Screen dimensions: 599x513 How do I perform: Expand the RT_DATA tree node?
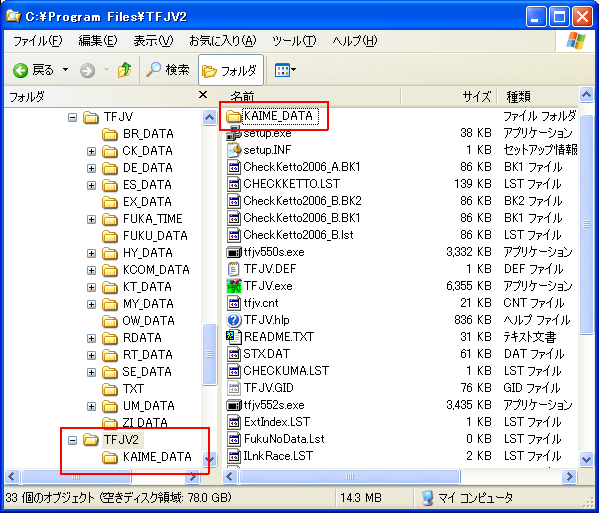91,355
